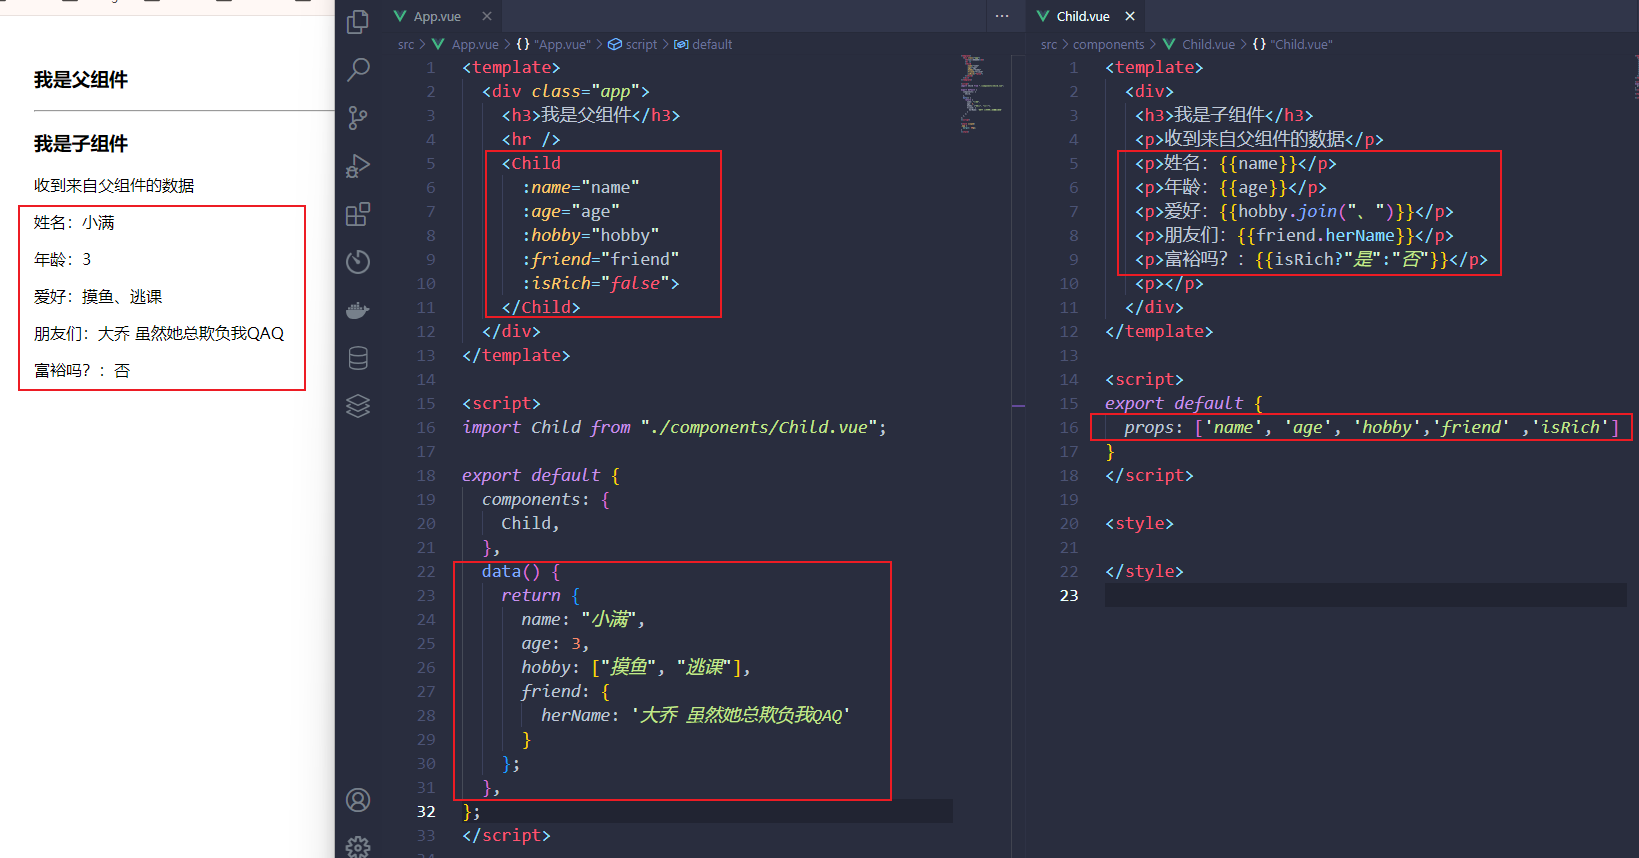Open the More Actions ellipsis of left editor group
The height and width of the screenshot is (858, 1639).
coord(1002,16)
